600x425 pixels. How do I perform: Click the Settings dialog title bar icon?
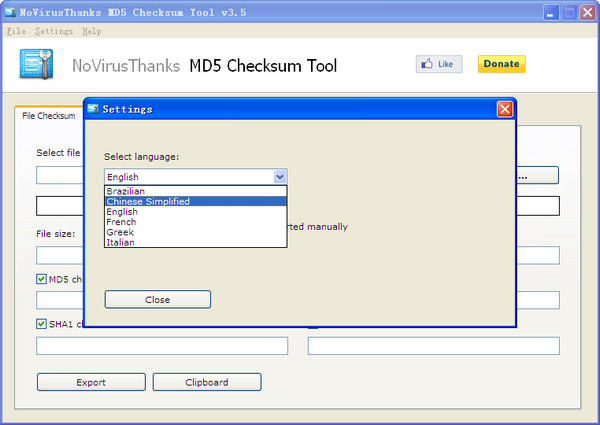pyautogui.click(x=93, y=109)
